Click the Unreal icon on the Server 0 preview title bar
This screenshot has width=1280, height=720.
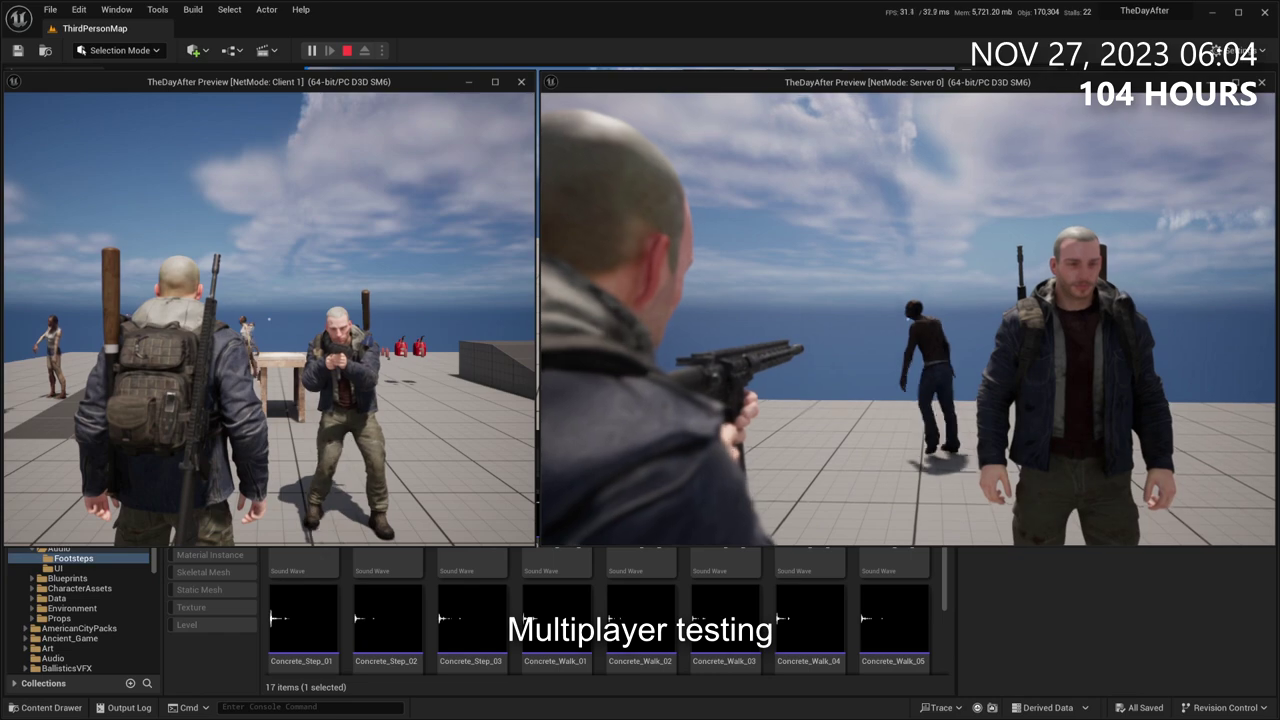click(x=552, y=82)
